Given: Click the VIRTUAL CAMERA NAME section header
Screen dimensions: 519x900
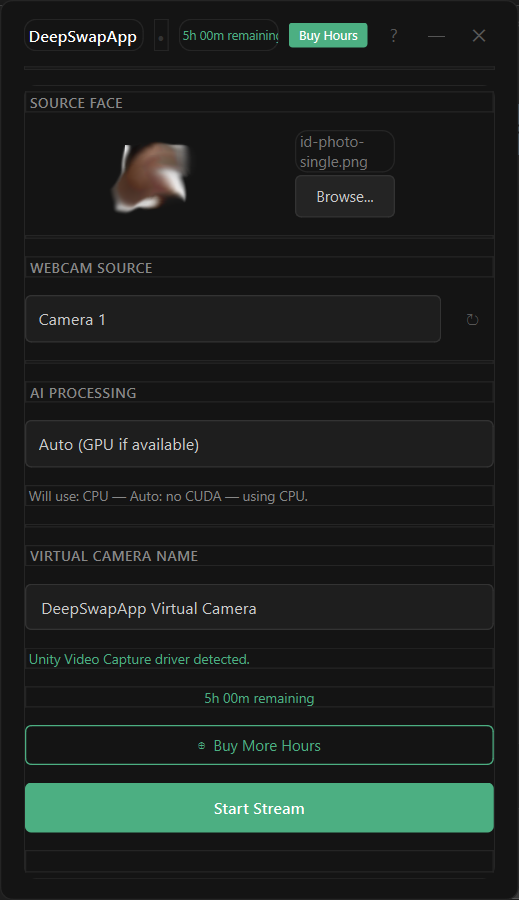Looking at the screenshot, I should point(114,556).
